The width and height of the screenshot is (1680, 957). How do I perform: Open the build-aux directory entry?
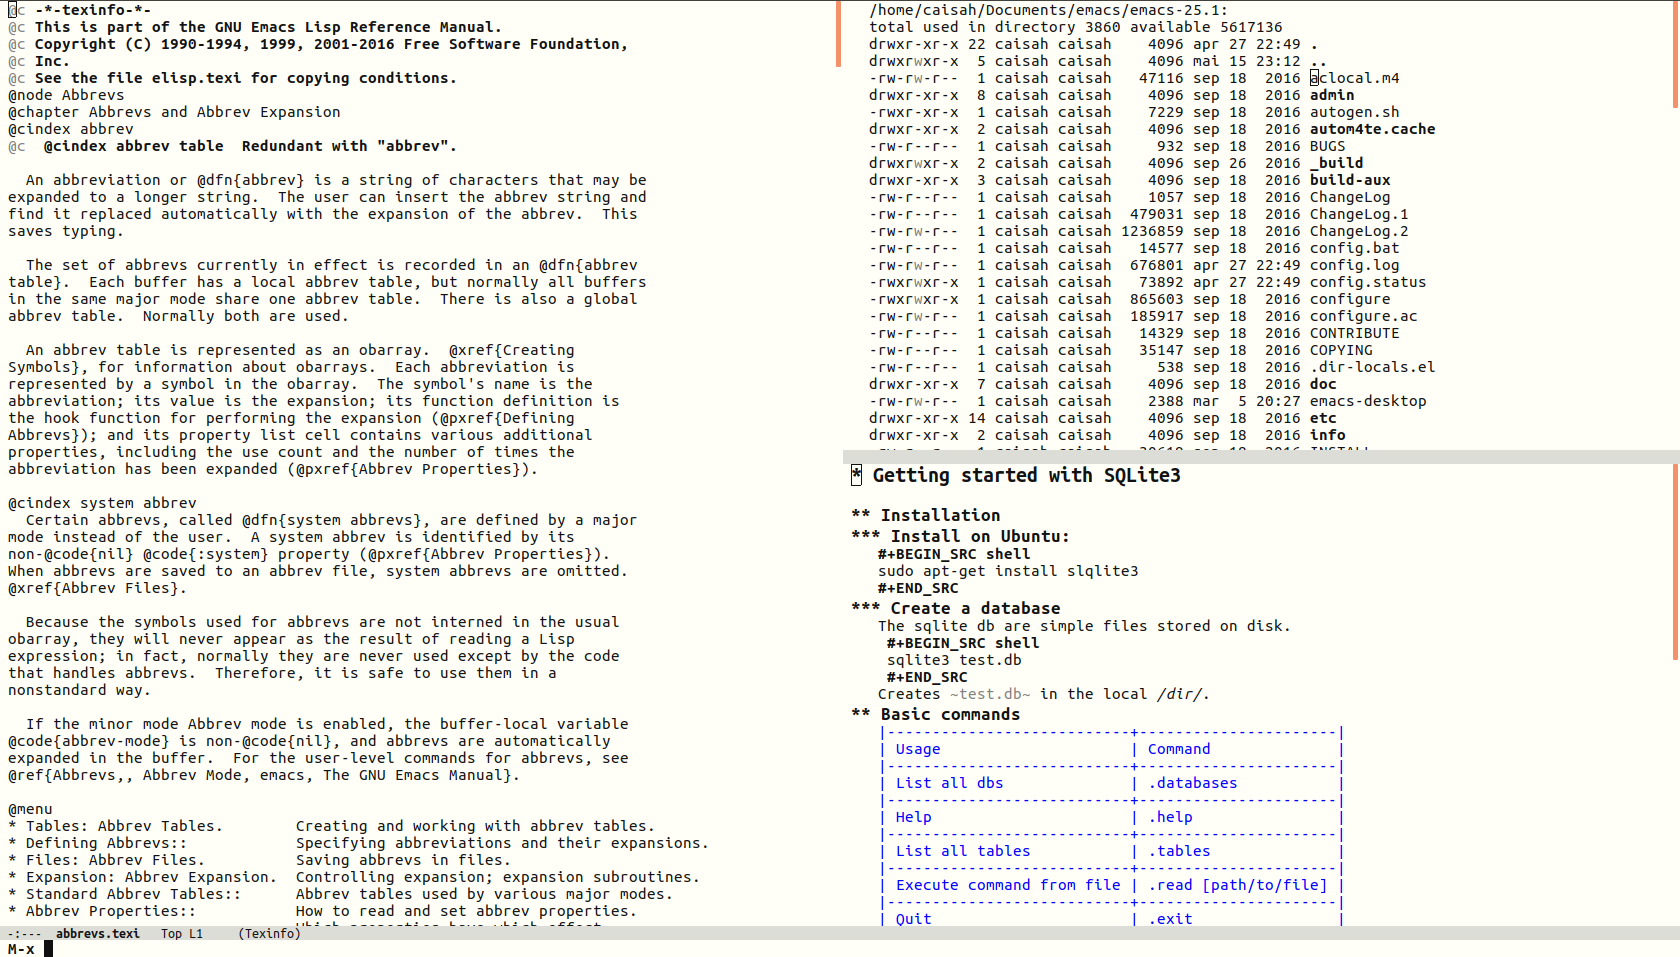1350,180
